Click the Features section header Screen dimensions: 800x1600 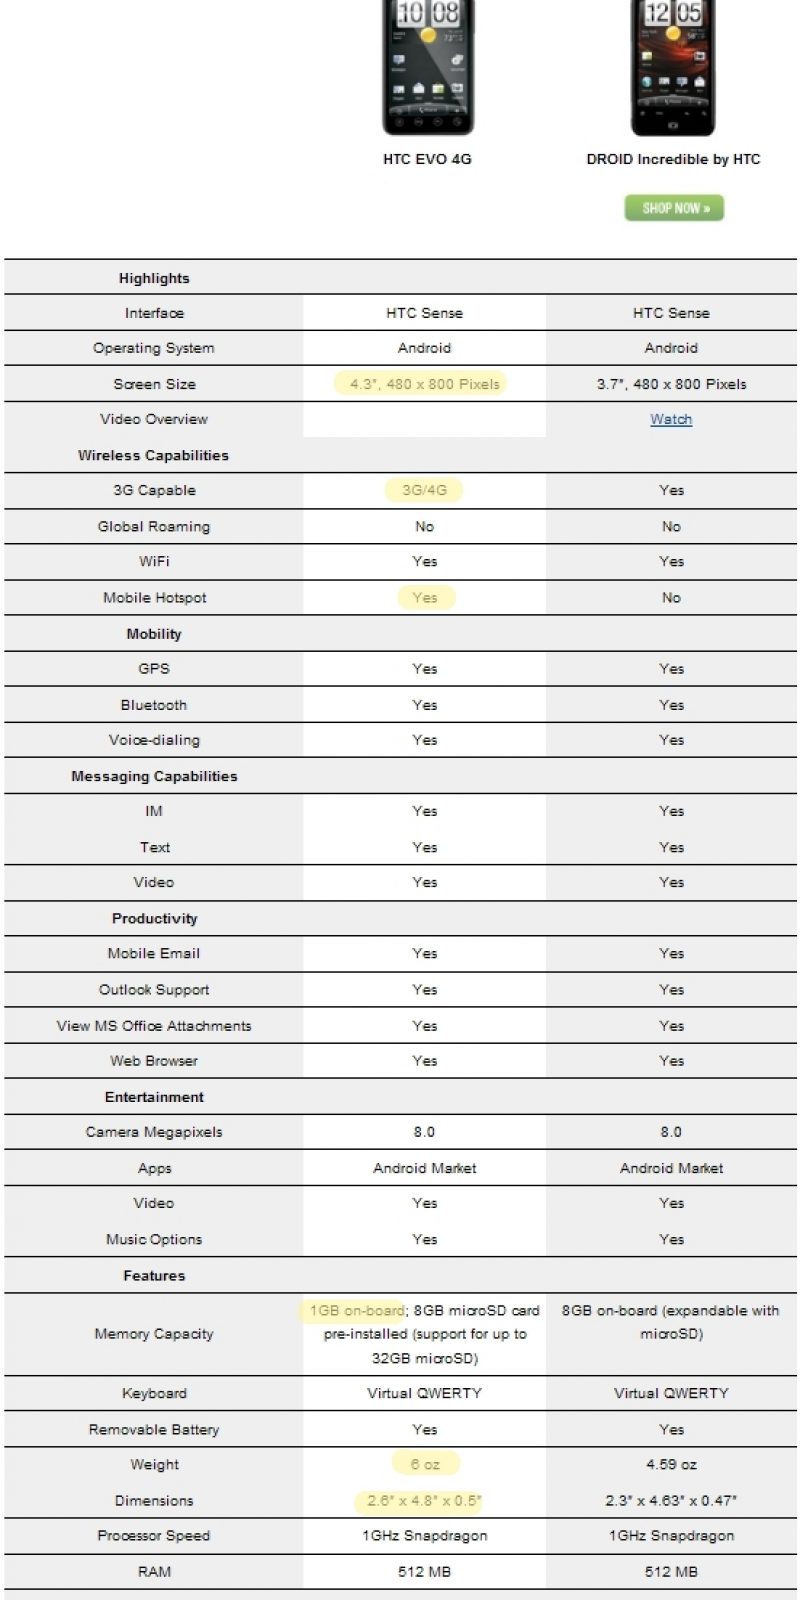tap(154, 1275)
